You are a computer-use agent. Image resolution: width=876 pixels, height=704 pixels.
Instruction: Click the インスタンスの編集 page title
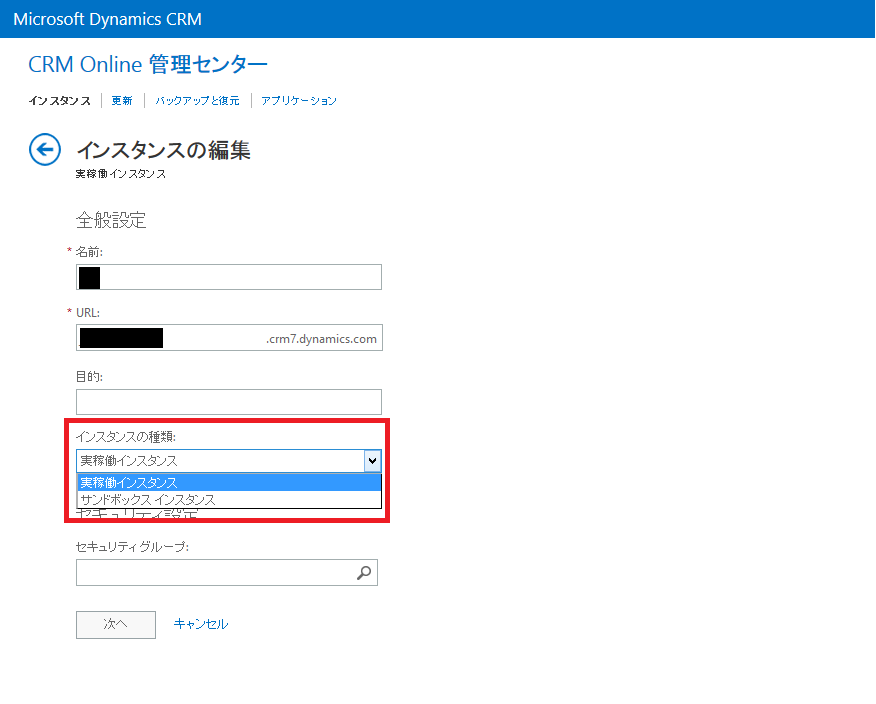click(x=163, y=150)
